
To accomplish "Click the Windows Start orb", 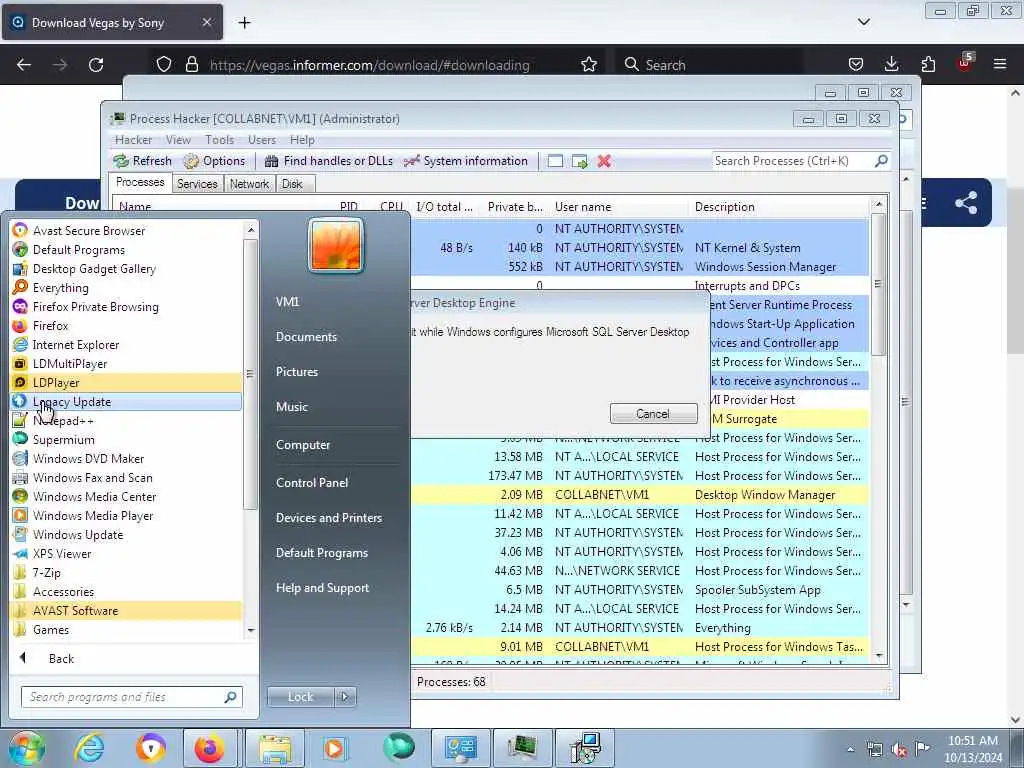I will [27, 748].
